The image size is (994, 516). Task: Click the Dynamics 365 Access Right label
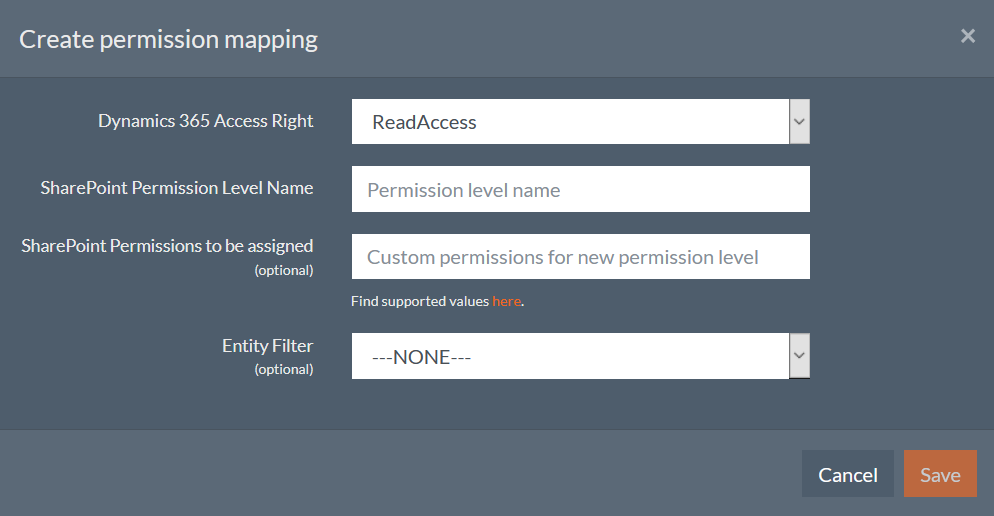pos(205,121)
